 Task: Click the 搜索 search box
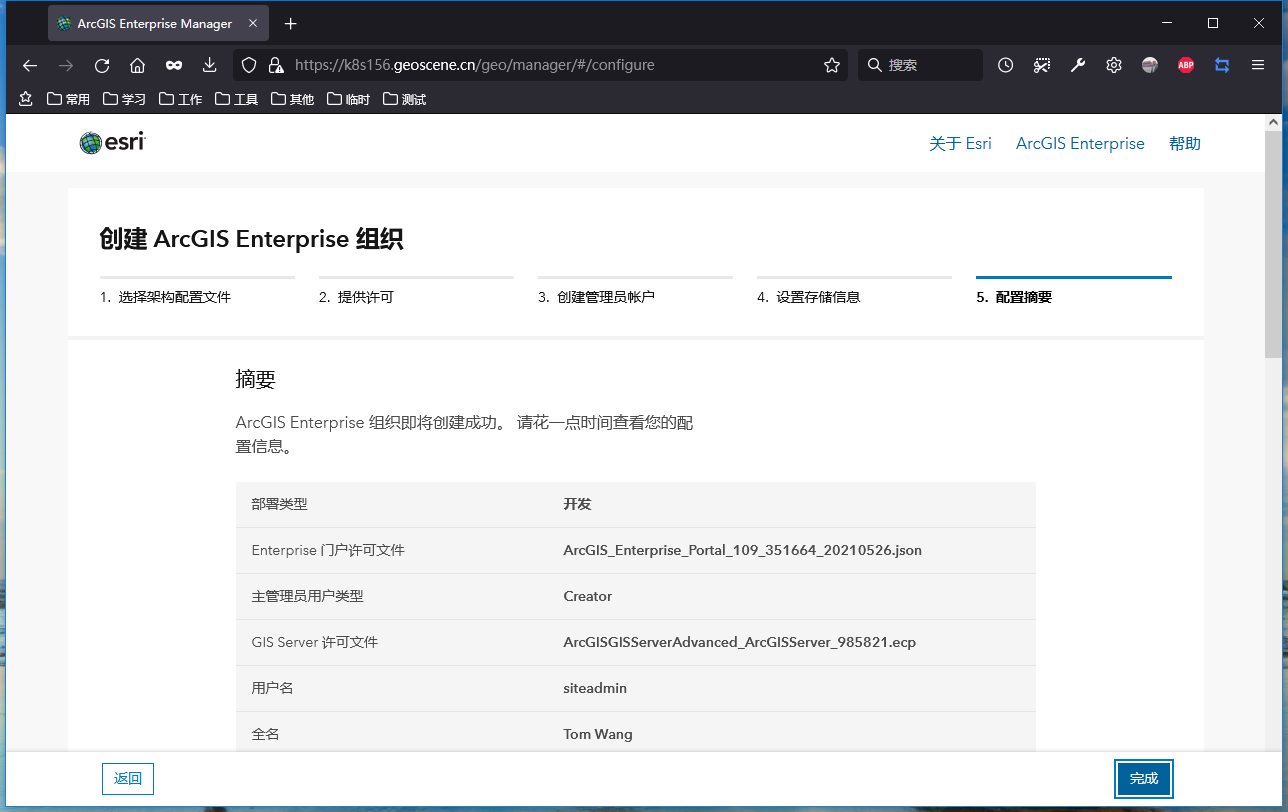click(x=920, y=65)
